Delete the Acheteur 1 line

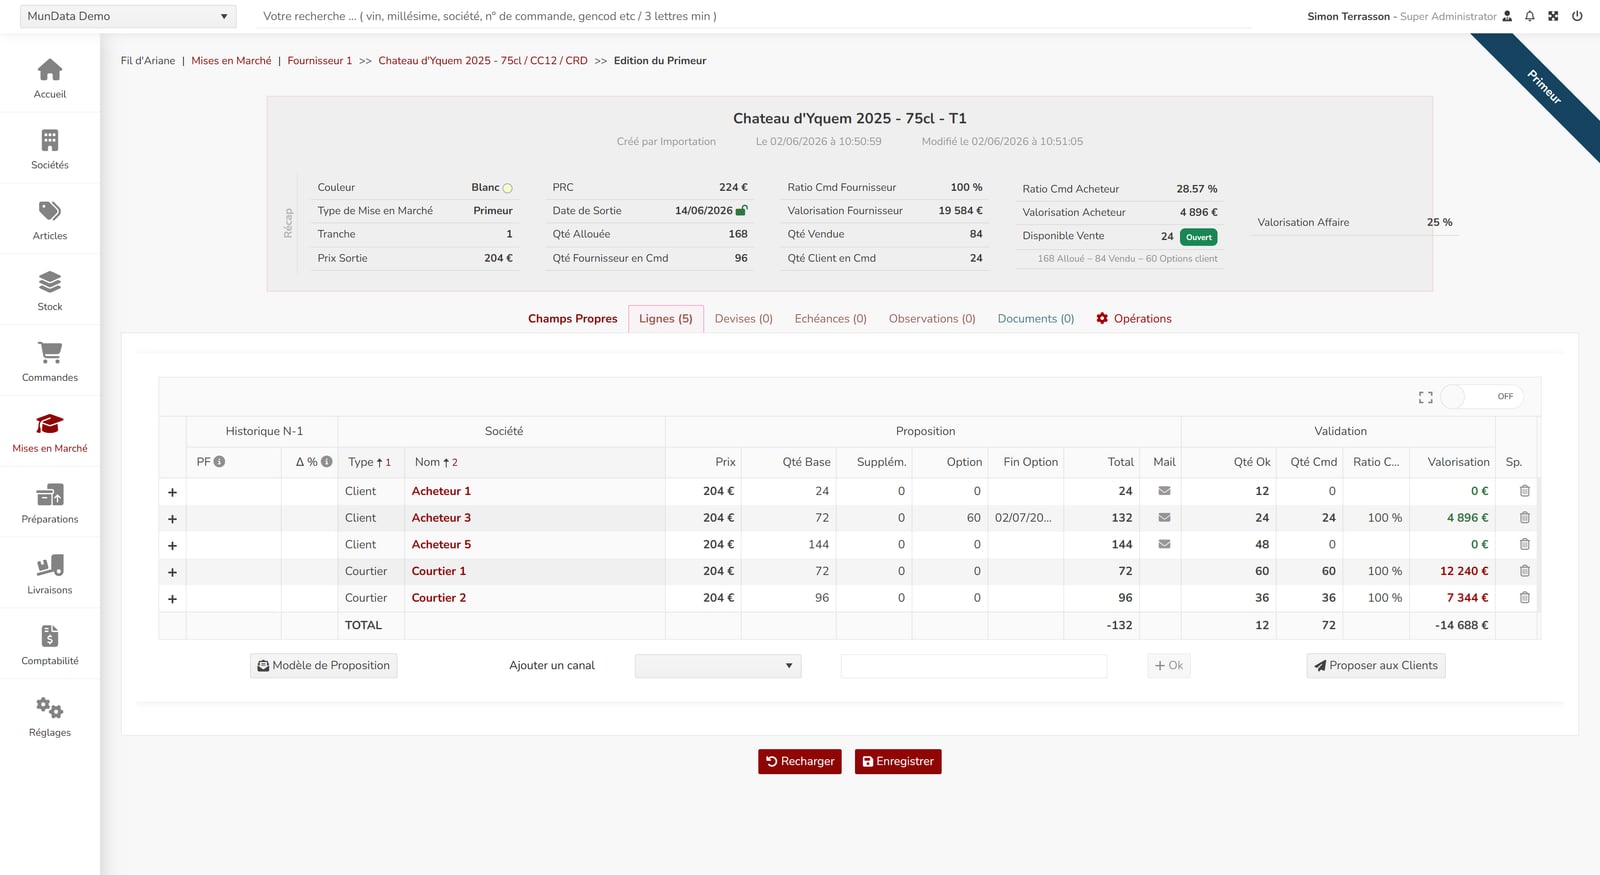(x=1525, y=491)
